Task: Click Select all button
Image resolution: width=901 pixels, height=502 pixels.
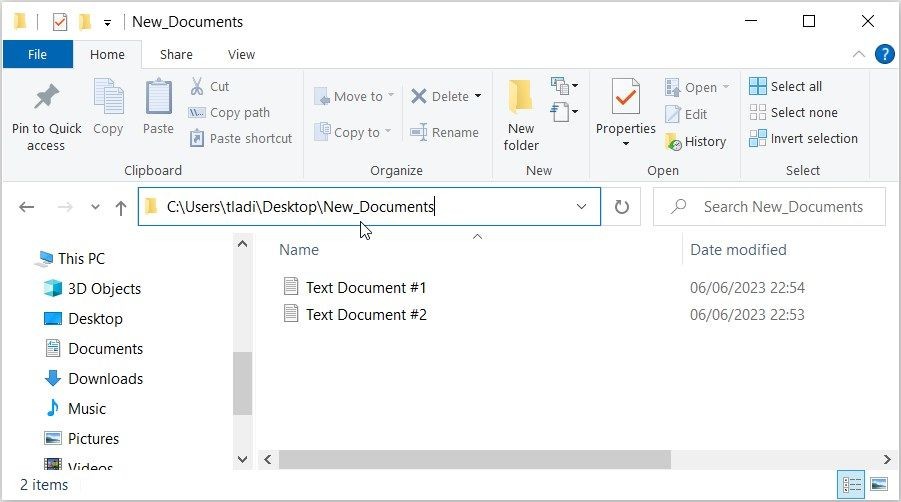Action: 786,86
